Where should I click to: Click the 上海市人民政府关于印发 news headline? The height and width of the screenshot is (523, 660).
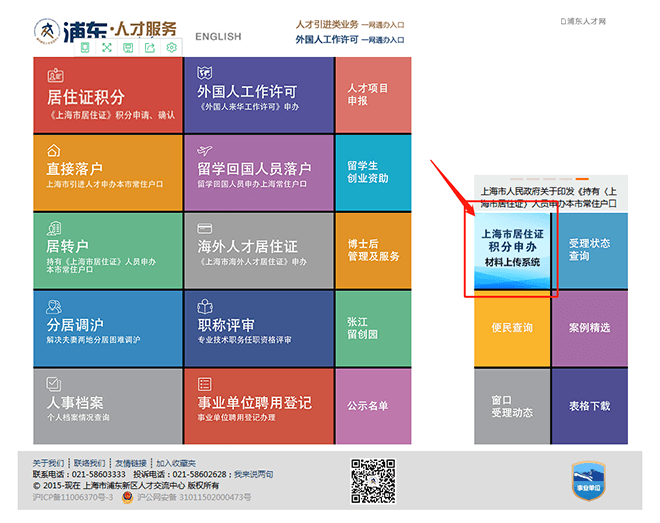point(549,197)
